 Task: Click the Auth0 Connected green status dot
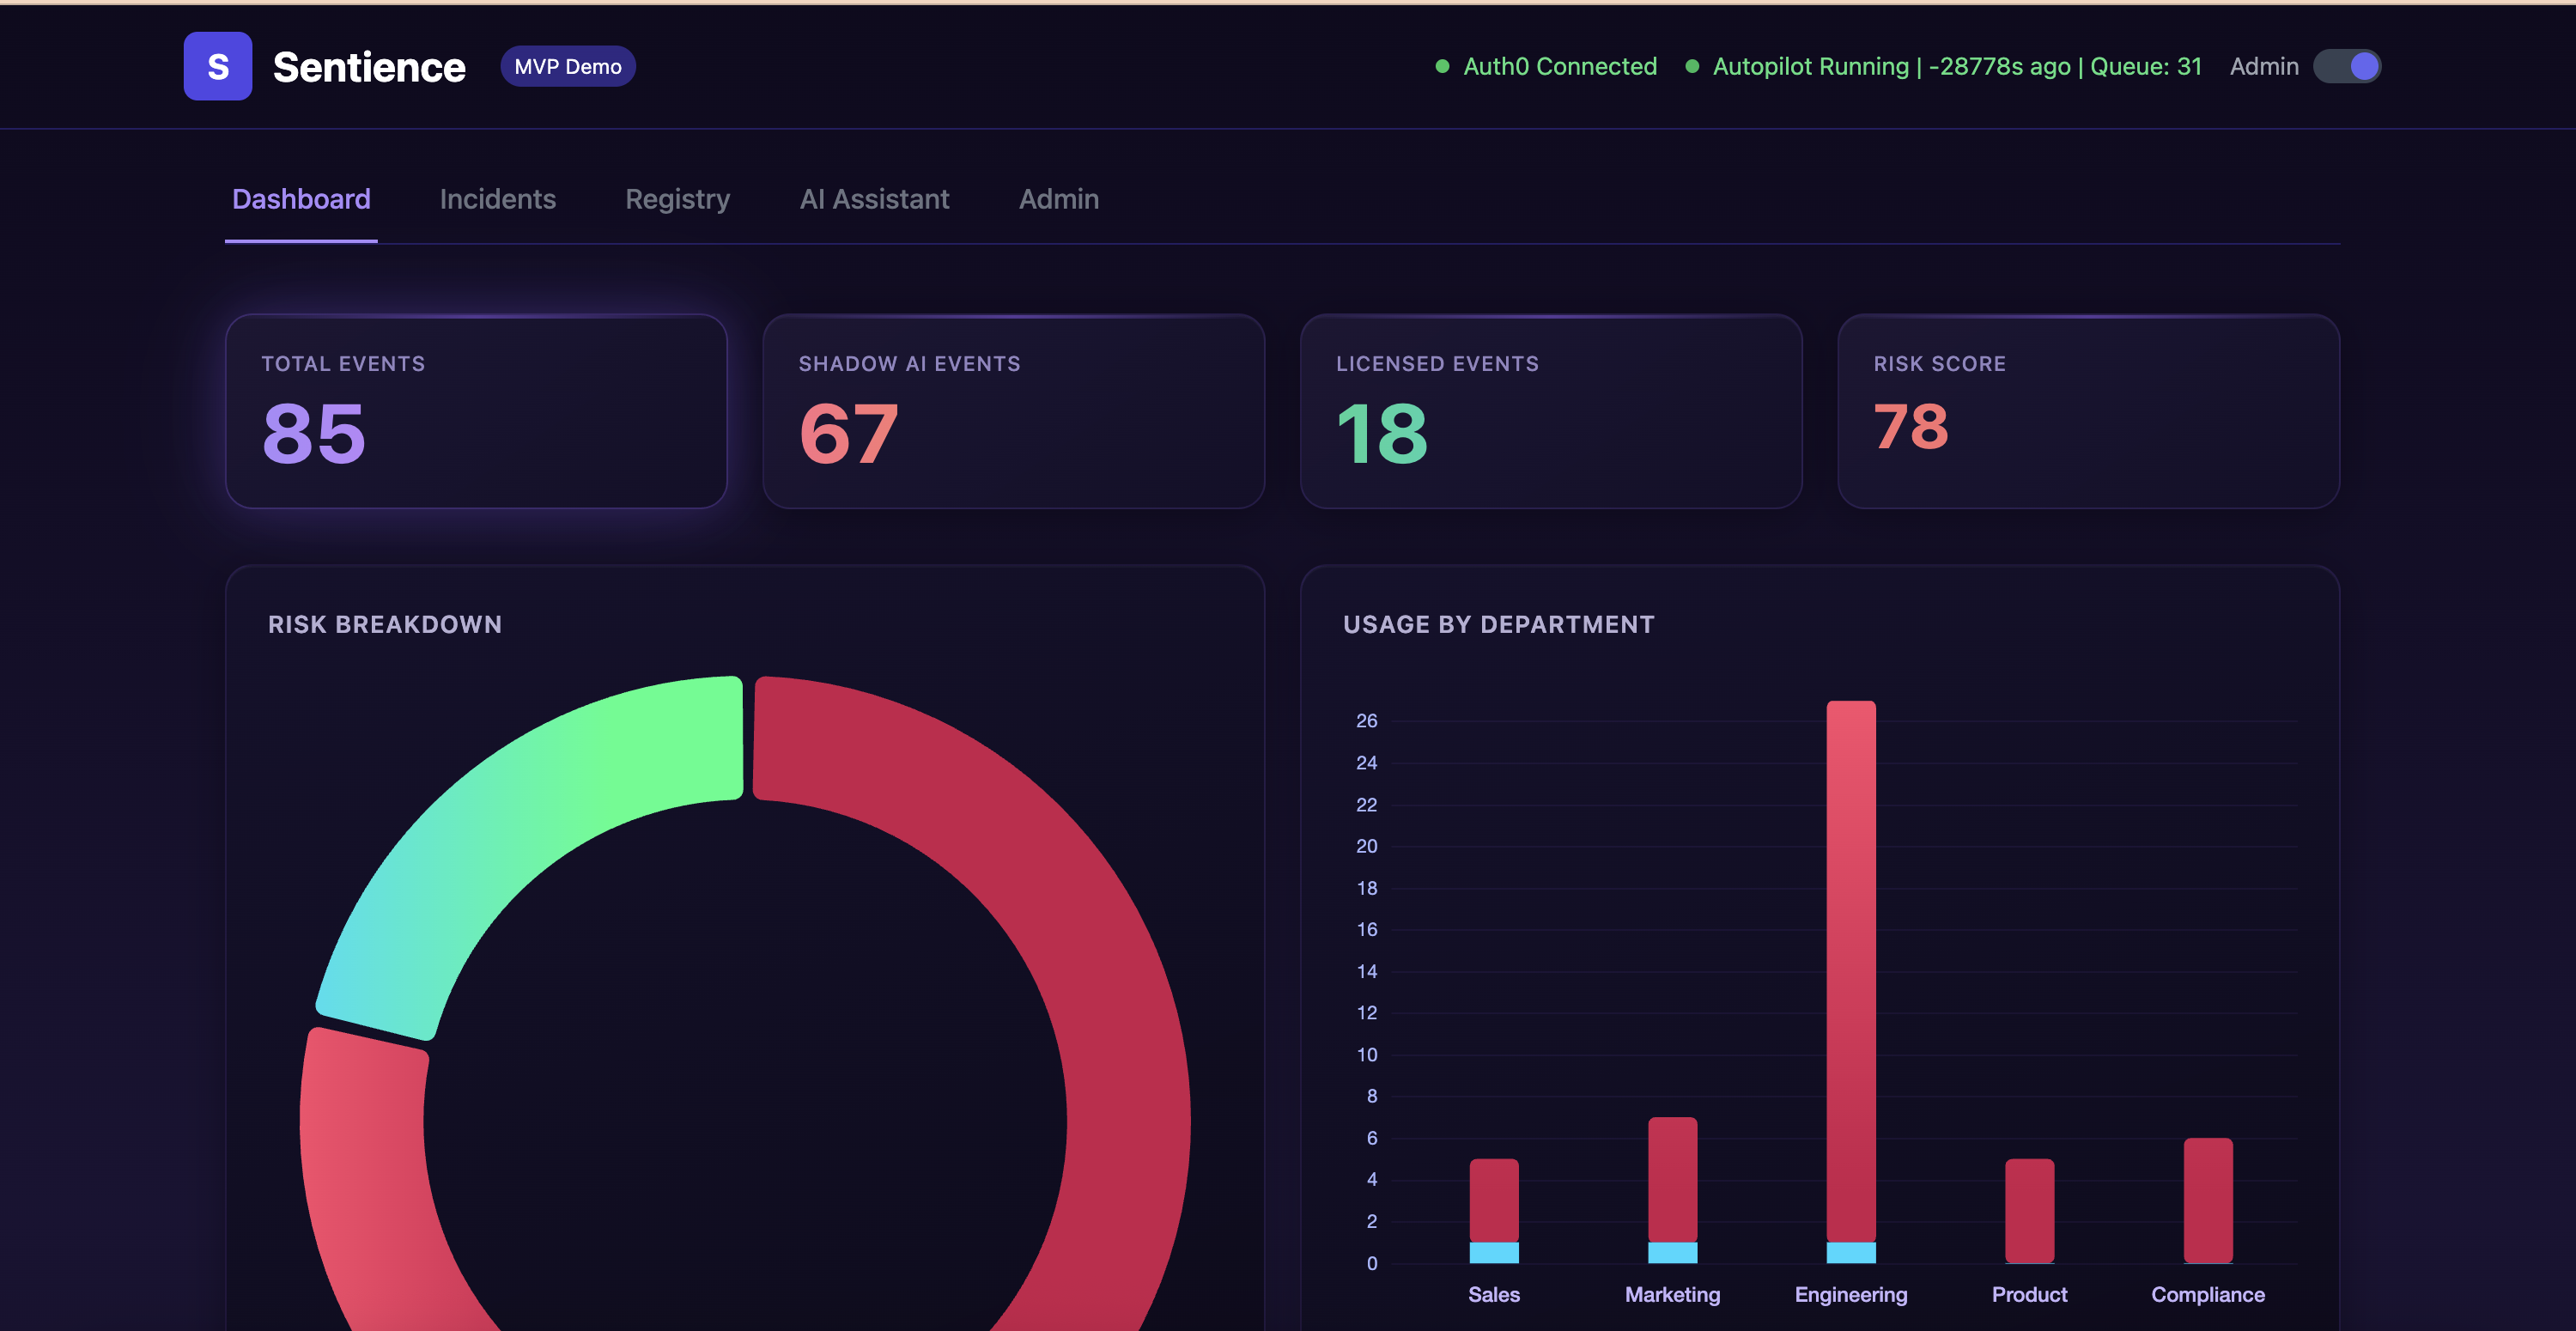tap(1442, 66)
